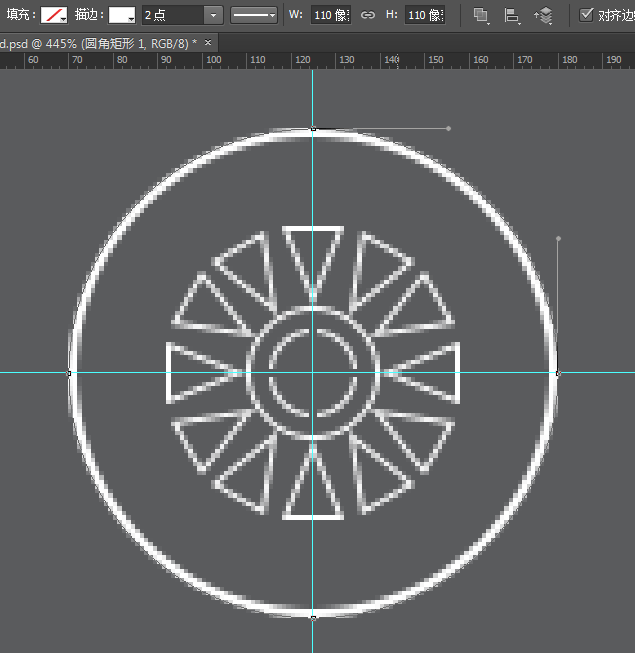Expand the stroke line style dropdown
635x653 pixels.
254,16
